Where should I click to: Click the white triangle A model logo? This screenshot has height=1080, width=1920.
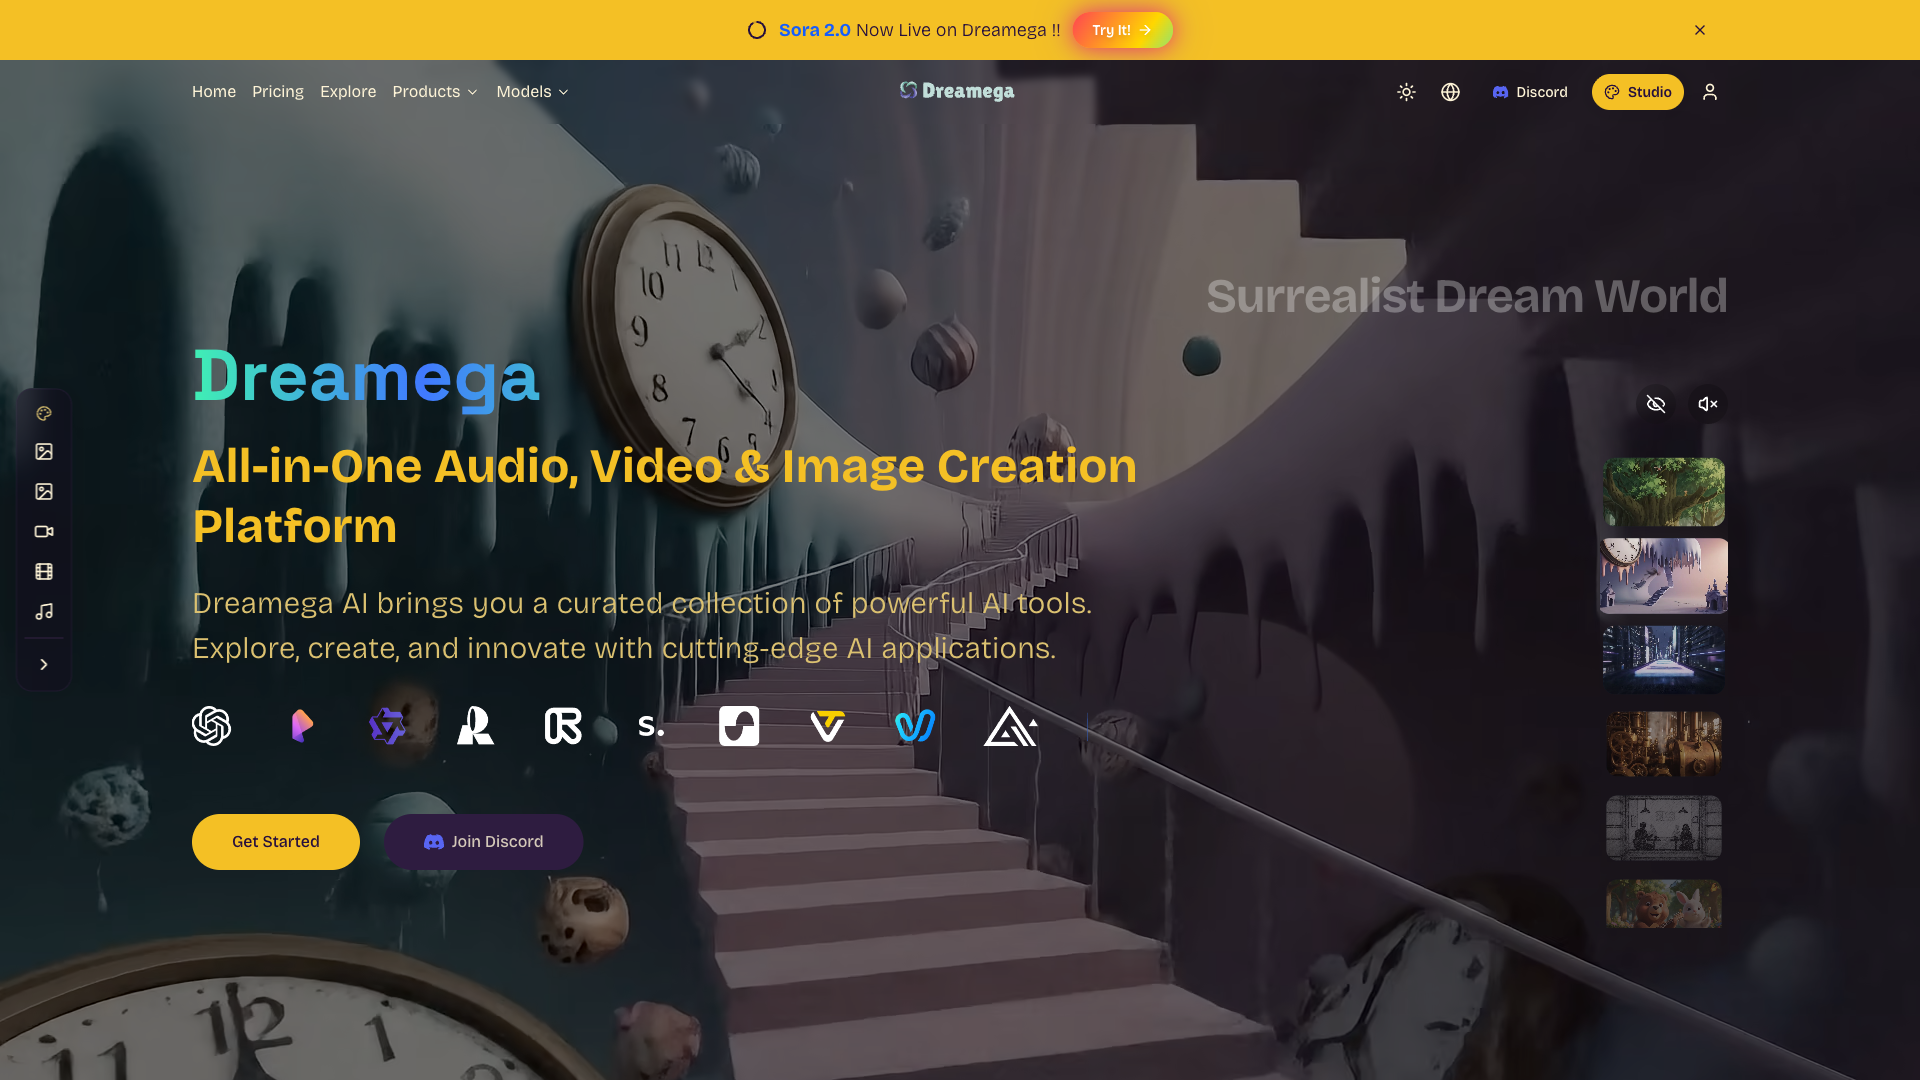(x=1010, y=727)
